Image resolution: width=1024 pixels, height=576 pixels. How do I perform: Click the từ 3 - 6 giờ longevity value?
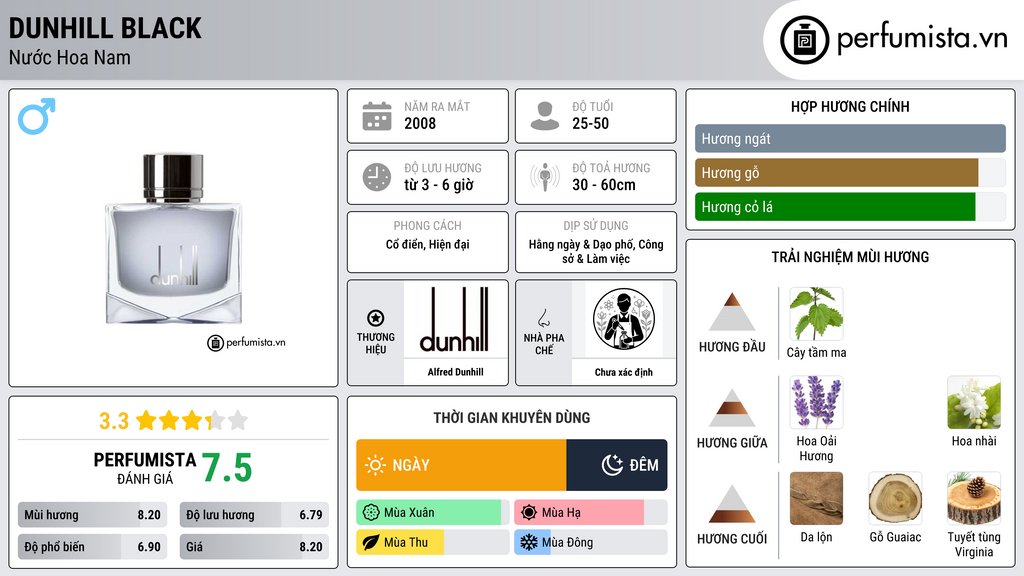click(x=439, y=185)
